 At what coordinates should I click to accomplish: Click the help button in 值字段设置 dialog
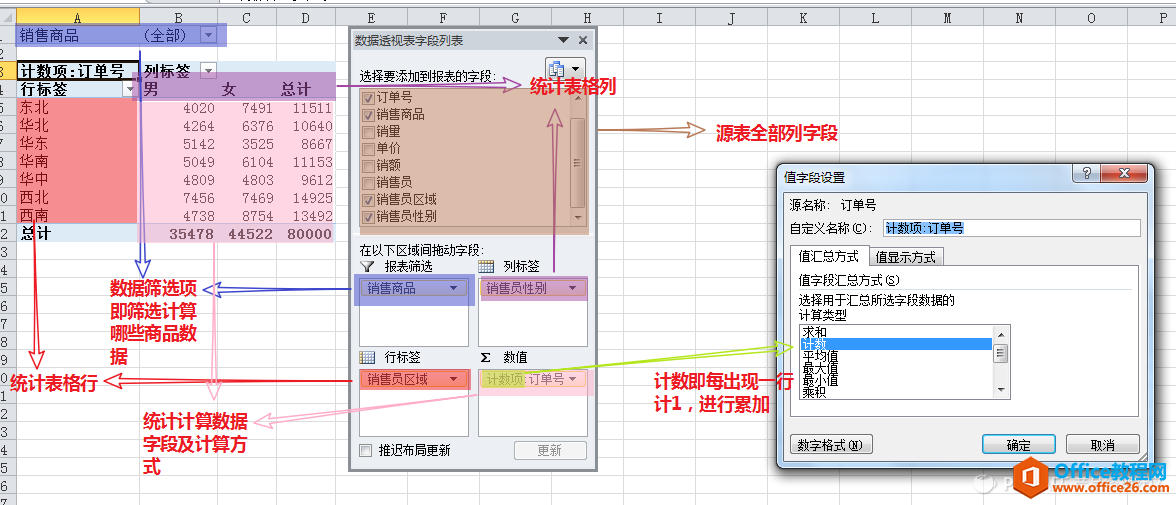tap(1086, 175)
